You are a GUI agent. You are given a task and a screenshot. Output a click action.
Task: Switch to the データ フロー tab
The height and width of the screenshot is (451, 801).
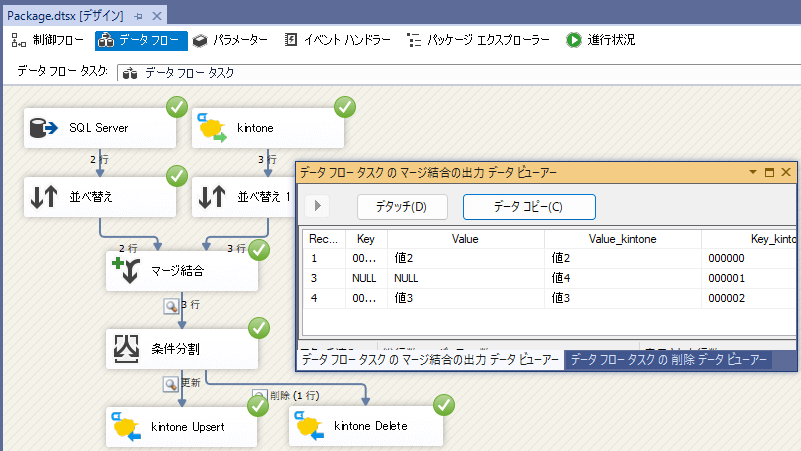pos(141,40)
